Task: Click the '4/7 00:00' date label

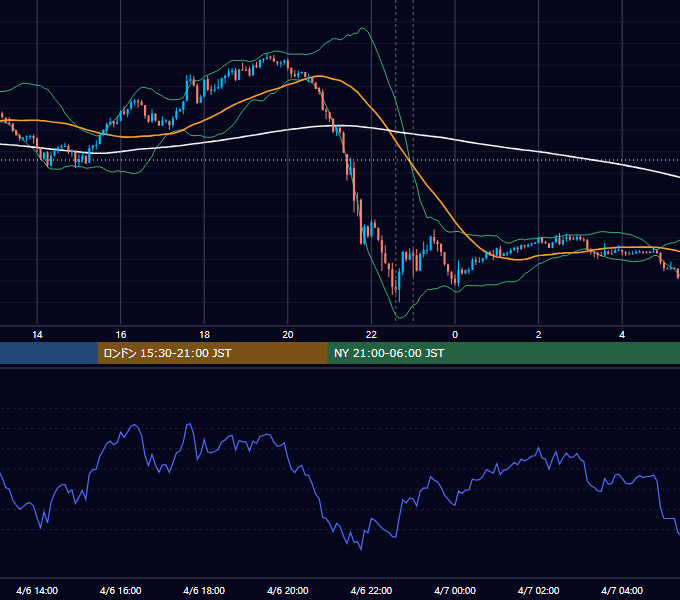Action: (455, 591)
